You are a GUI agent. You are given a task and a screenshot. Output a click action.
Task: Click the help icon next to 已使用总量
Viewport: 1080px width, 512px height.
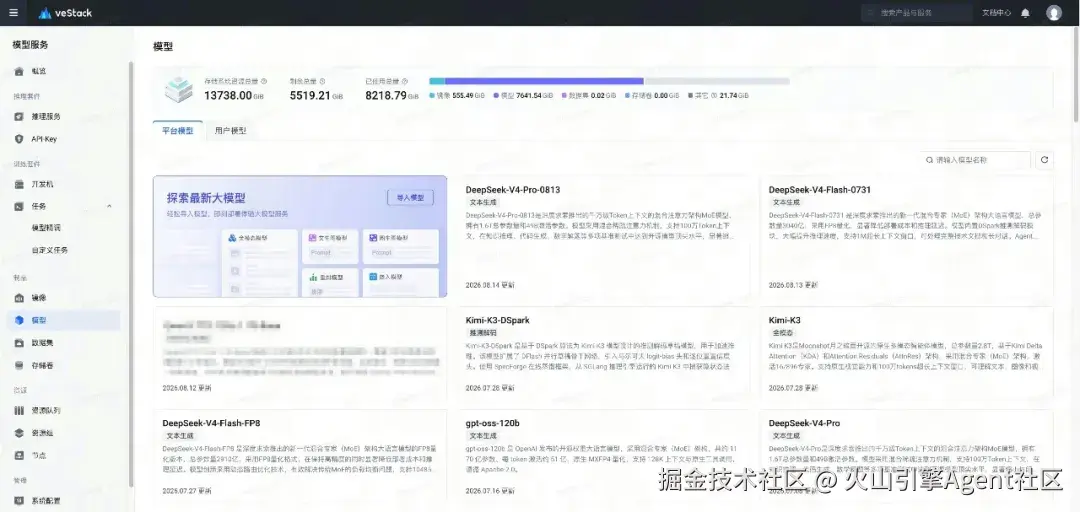point(405,81)
